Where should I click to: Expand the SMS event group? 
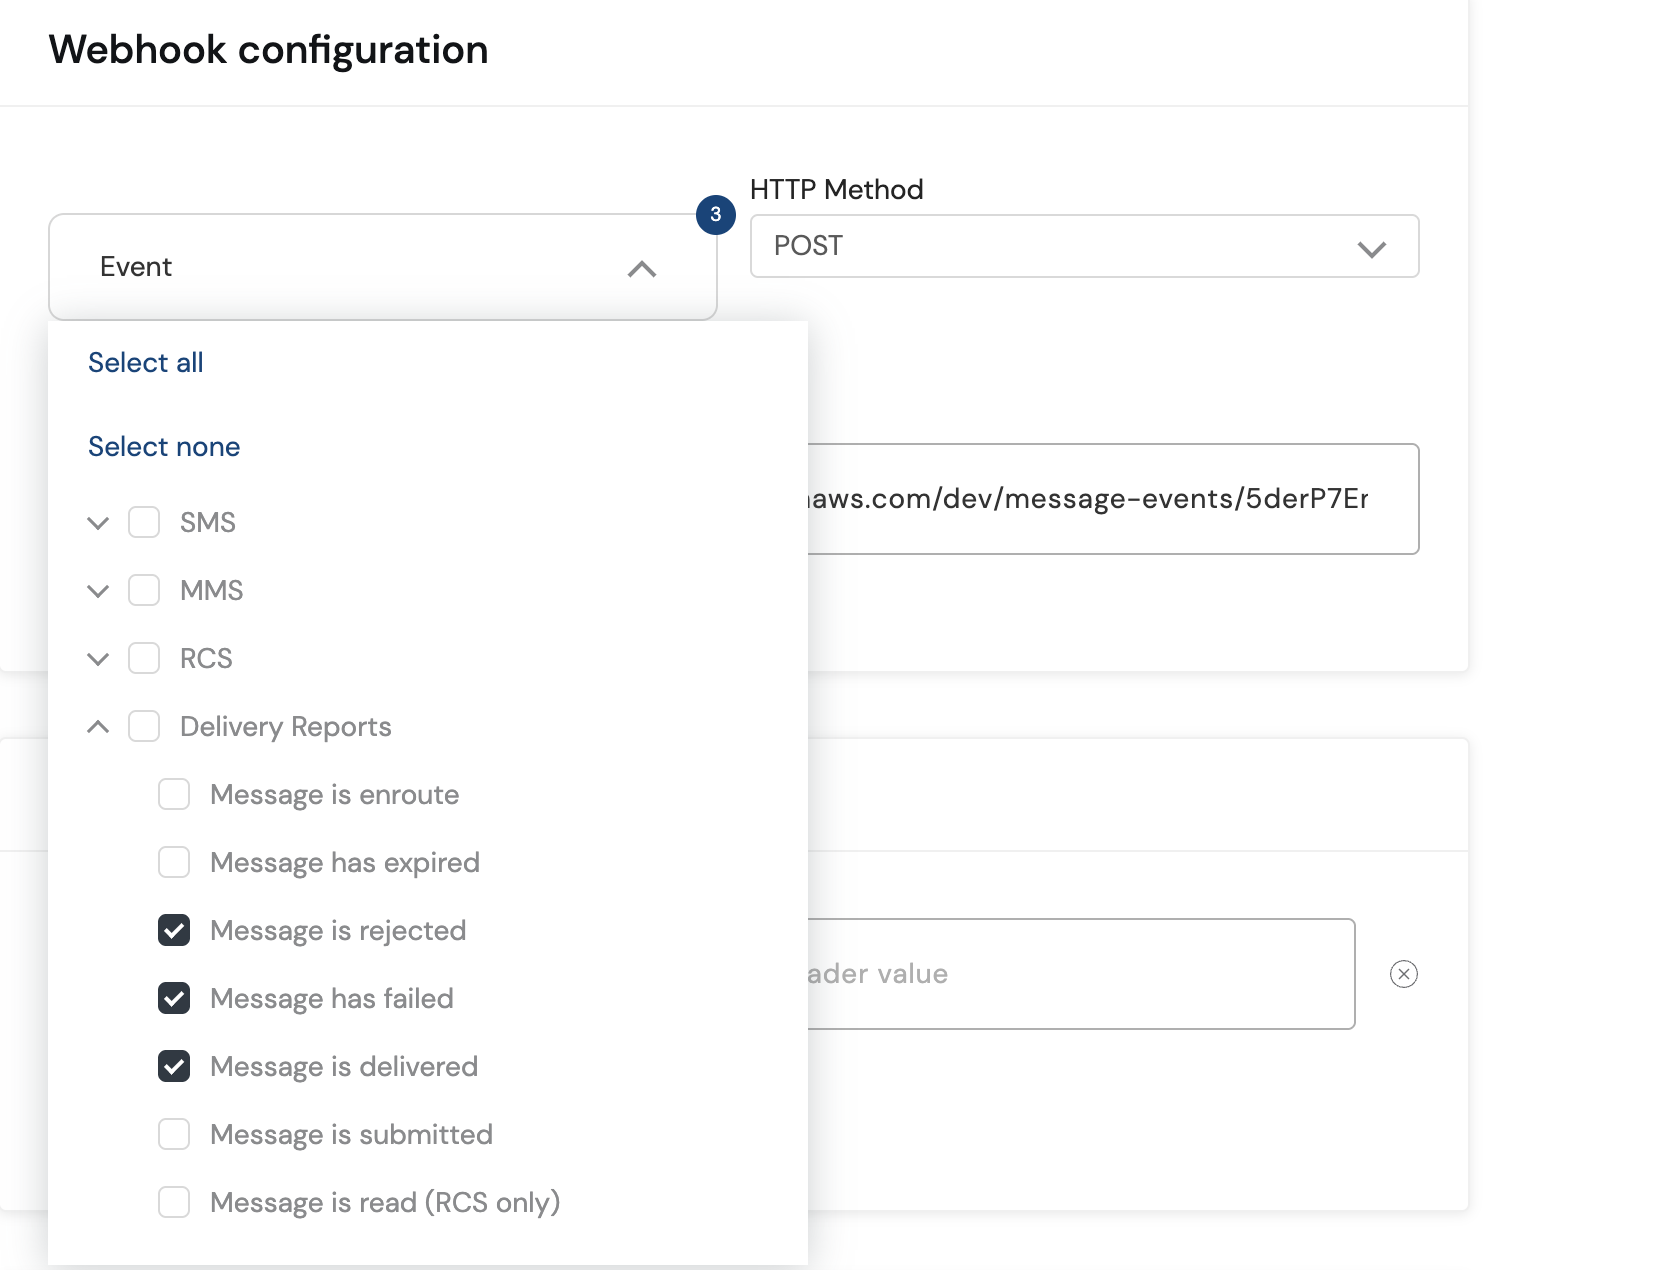tap(98, 523)
